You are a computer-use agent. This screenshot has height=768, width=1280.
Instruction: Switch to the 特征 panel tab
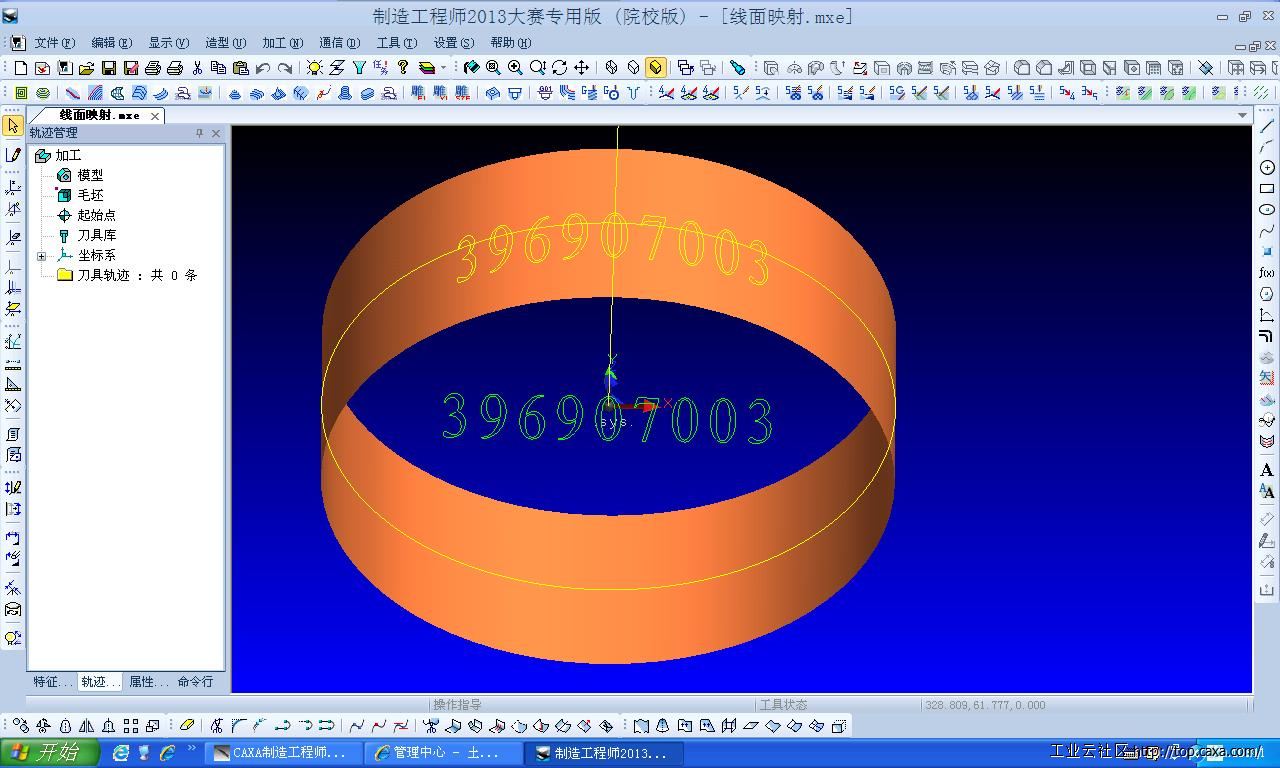(52, 682)
